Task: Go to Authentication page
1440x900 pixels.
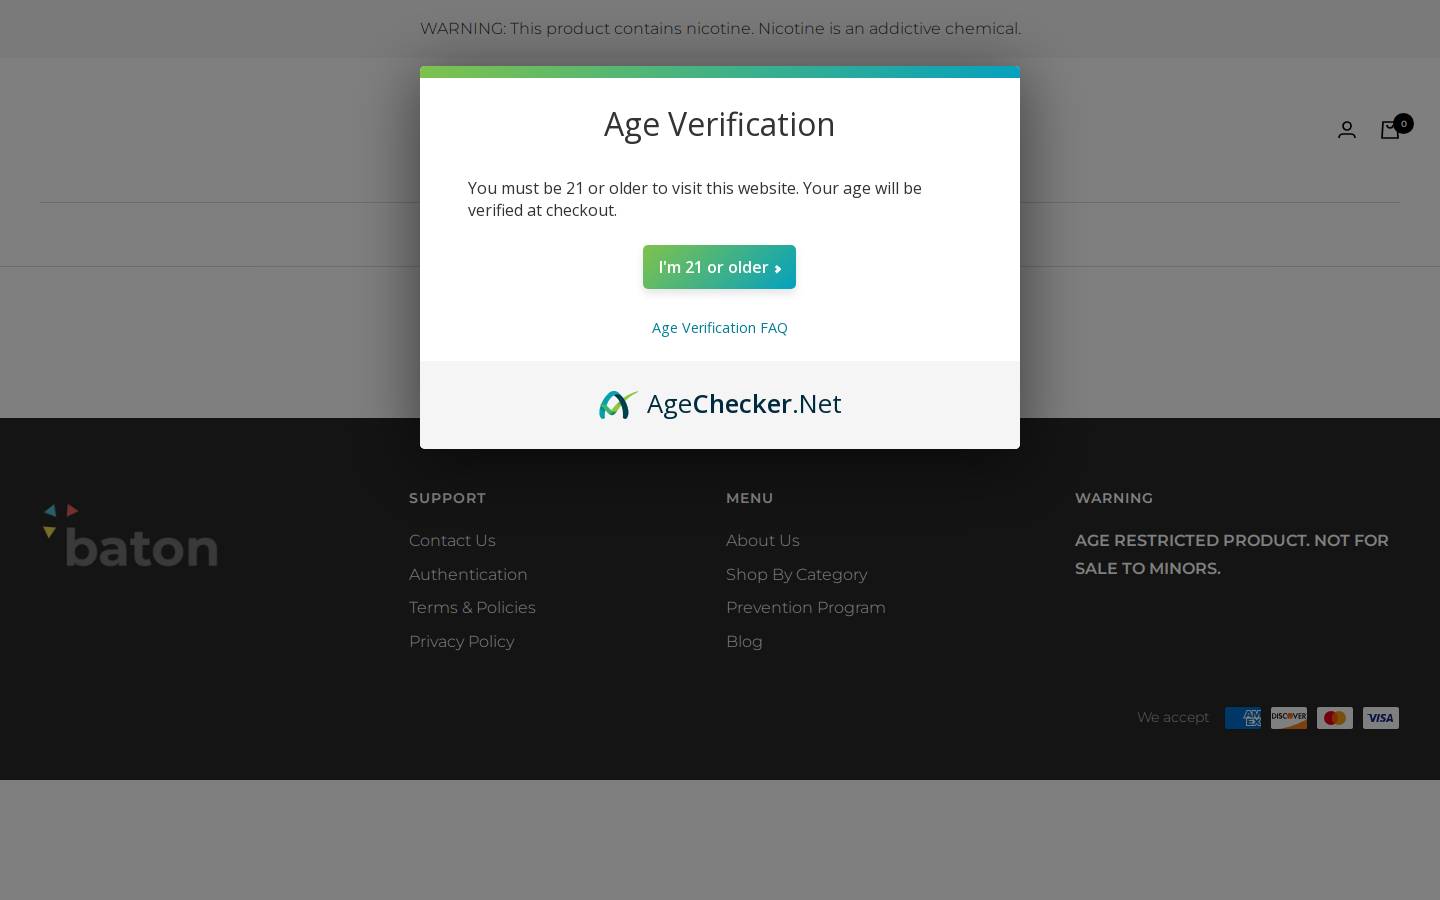Action: pos(468,574)
